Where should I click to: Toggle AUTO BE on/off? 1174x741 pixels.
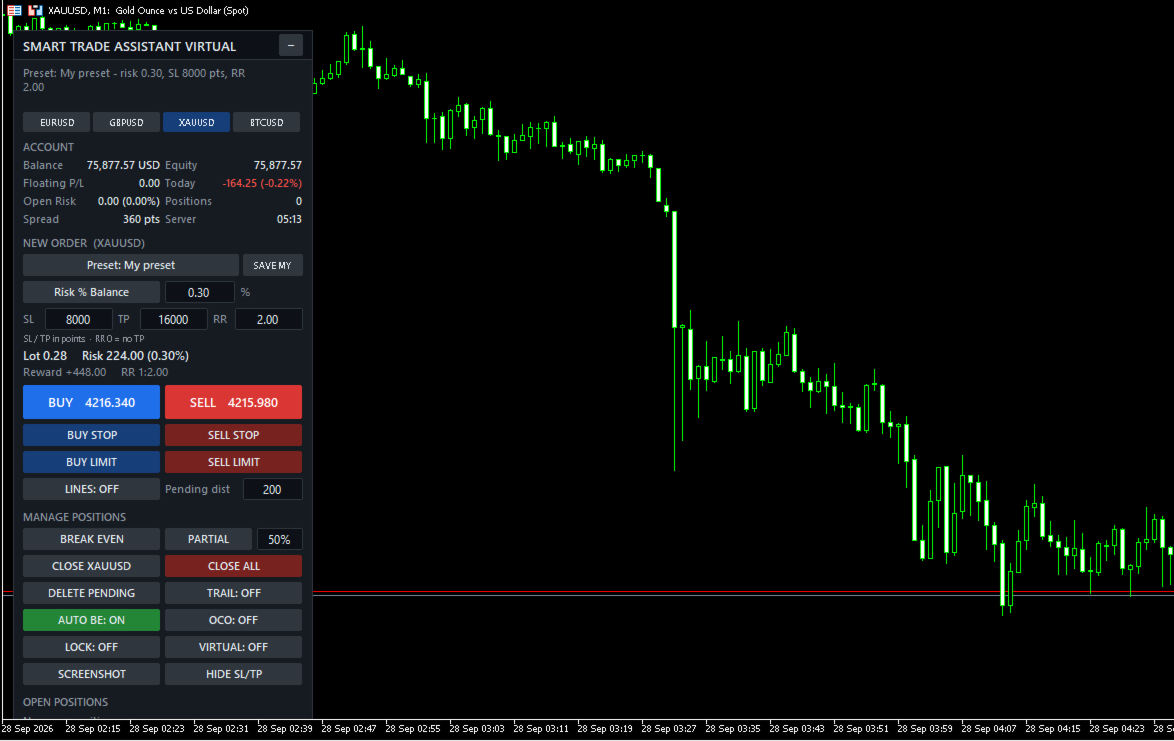[91, 620]
